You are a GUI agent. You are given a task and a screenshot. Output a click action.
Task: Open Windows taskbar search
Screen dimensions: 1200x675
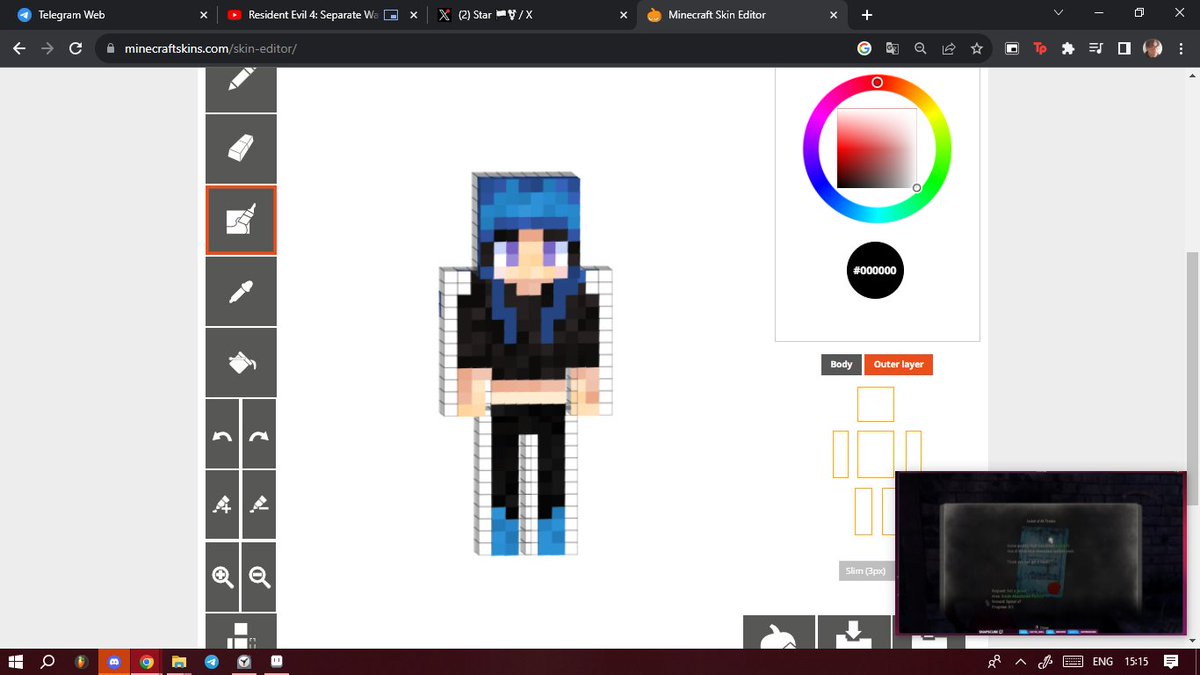tap(47, 662)
